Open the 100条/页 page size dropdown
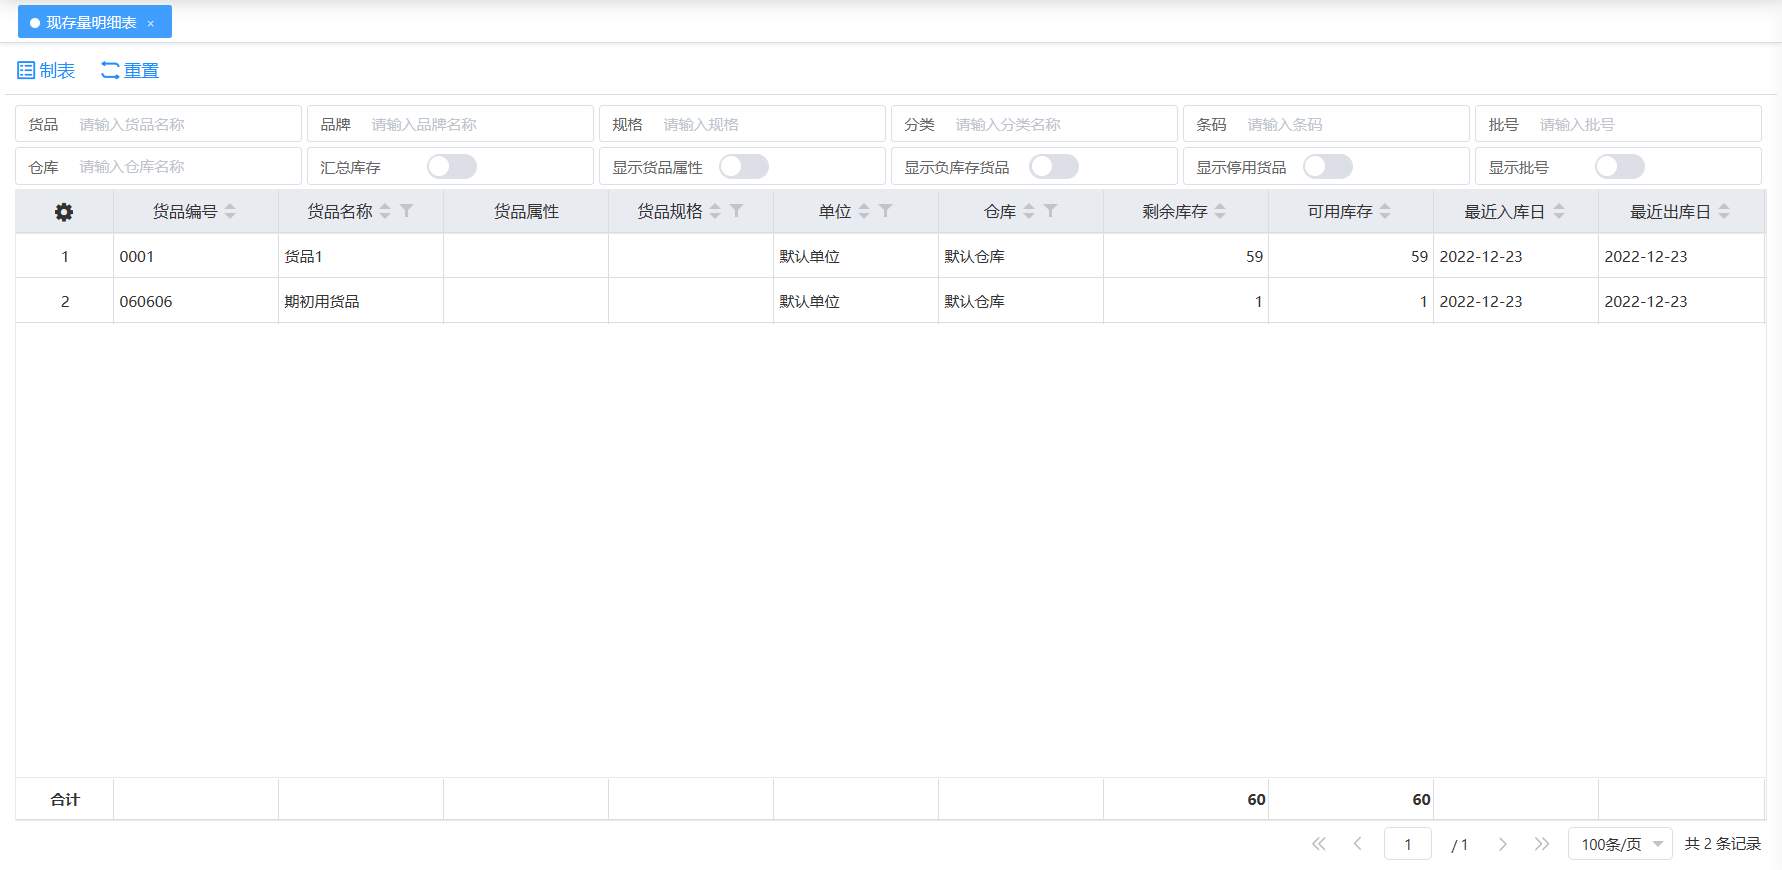 (1620, 844)
